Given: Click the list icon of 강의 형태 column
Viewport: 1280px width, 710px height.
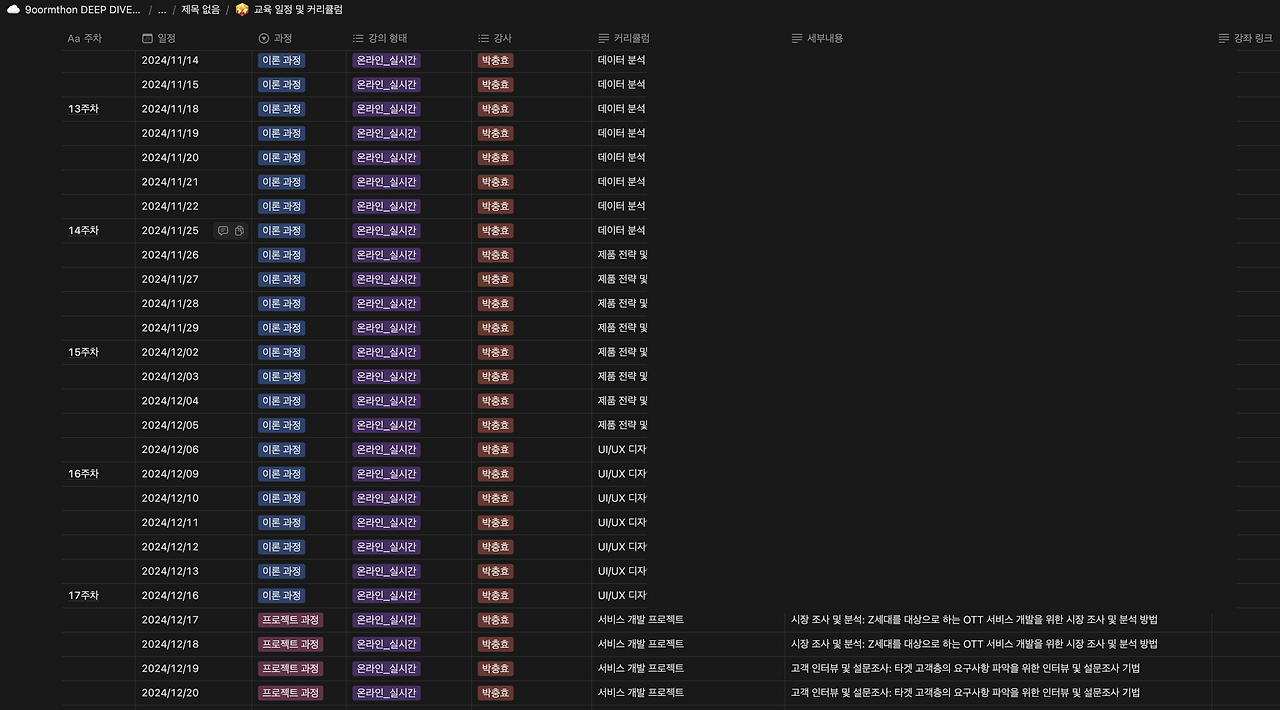Looking at the screenshot, I should click(x=358, y=38).
